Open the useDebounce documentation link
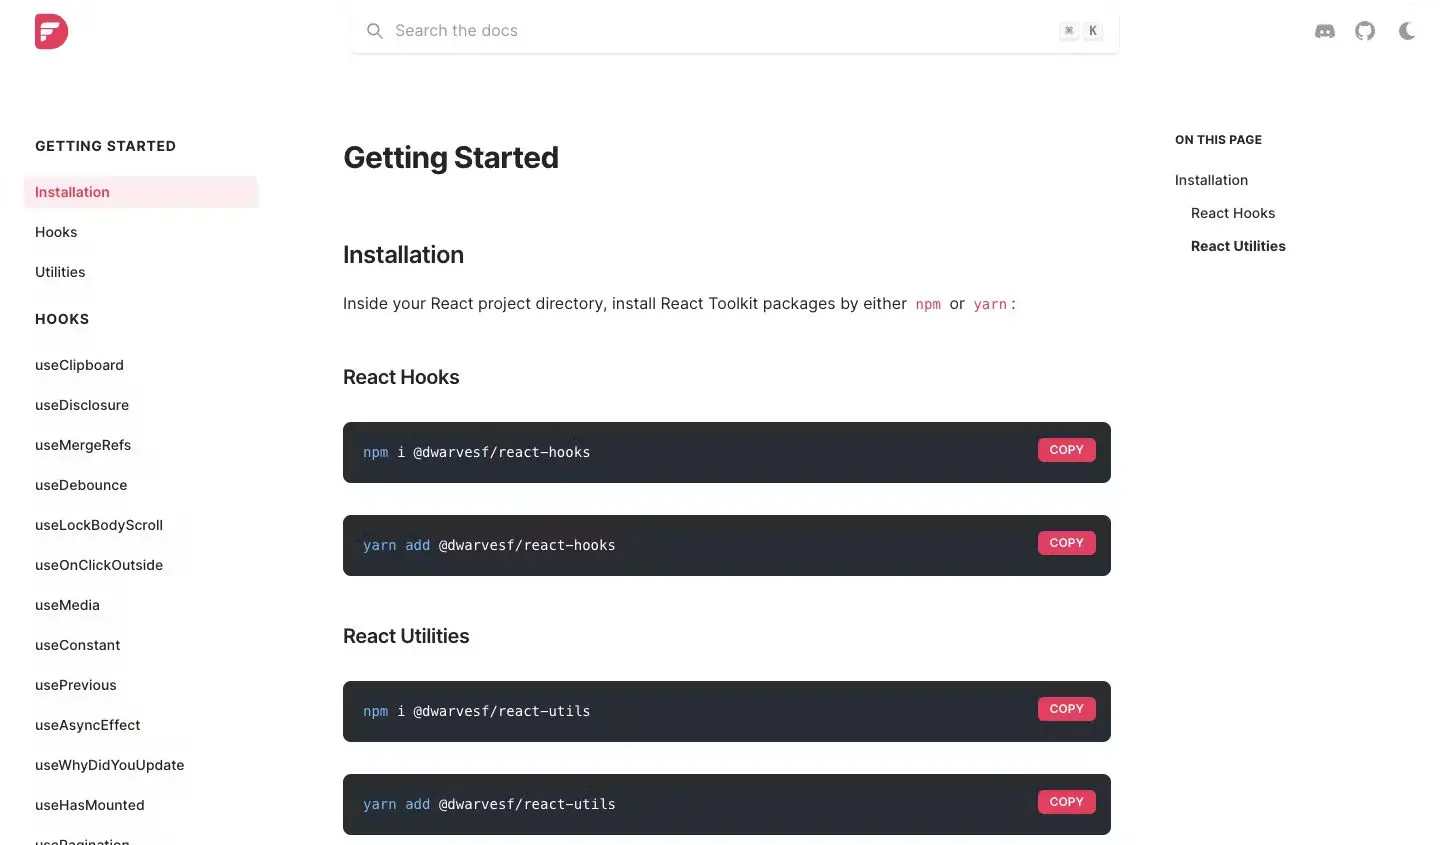1454x845 pixels. point(81,485)
